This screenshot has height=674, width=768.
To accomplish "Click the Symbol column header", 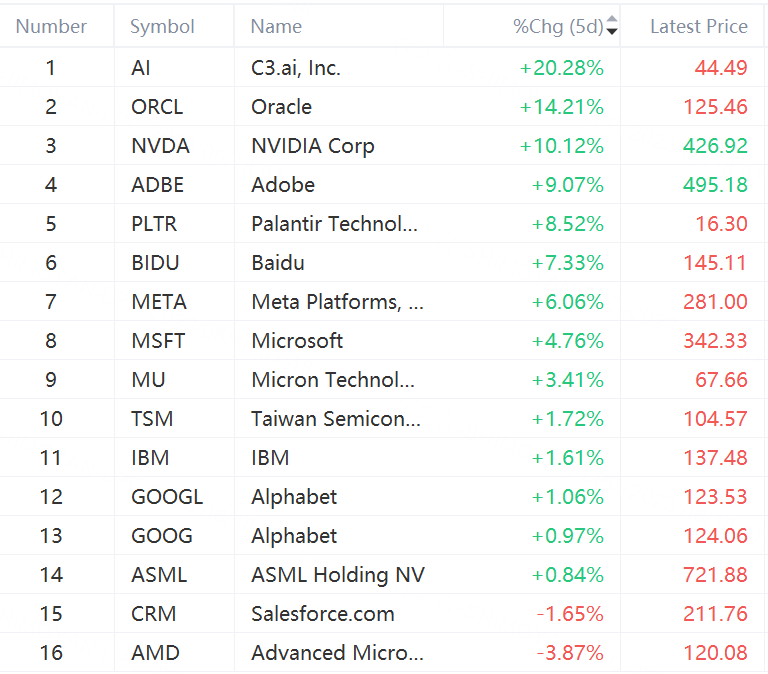I will tap(162, 26).
